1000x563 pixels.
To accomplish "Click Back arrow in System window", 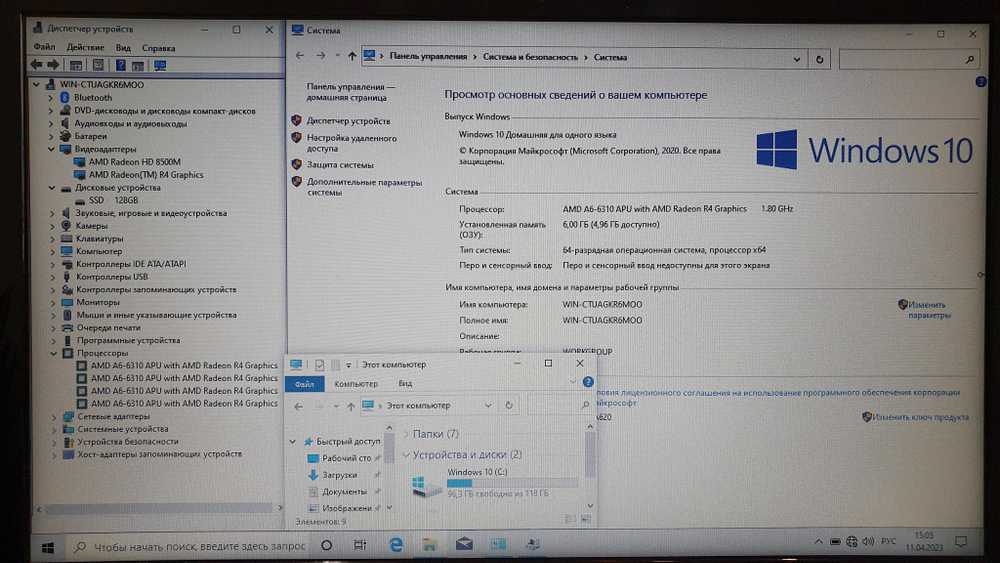I will (x=300, y=56).
